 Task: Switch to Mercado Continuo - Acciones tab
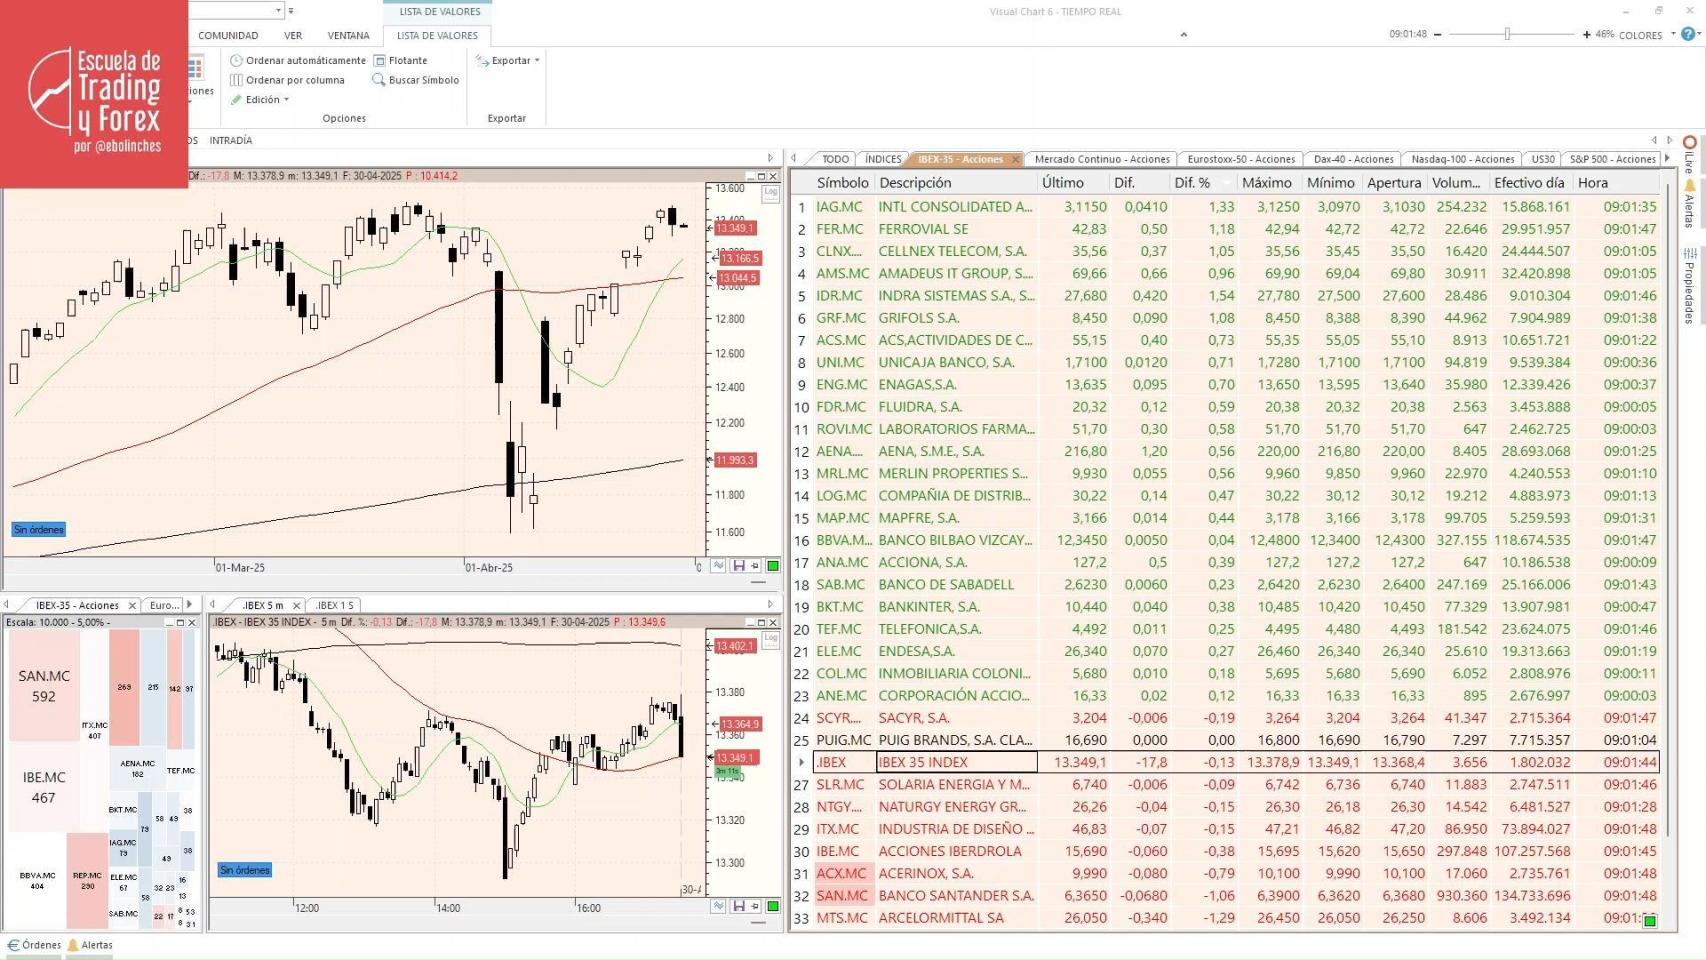[1102, 159]
